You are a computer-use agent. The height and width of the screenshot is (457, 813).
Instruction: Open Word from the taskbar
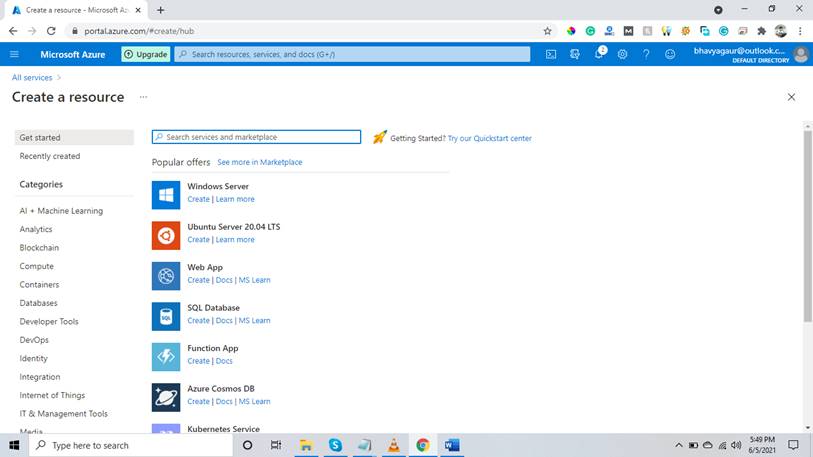tap(452, 445)
